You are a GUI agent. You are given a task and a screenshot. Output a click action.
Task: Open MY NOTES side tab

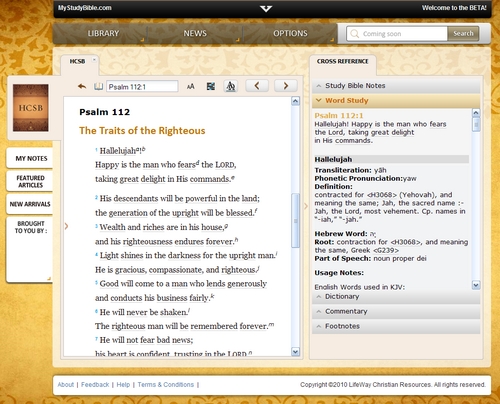[31, 159]
